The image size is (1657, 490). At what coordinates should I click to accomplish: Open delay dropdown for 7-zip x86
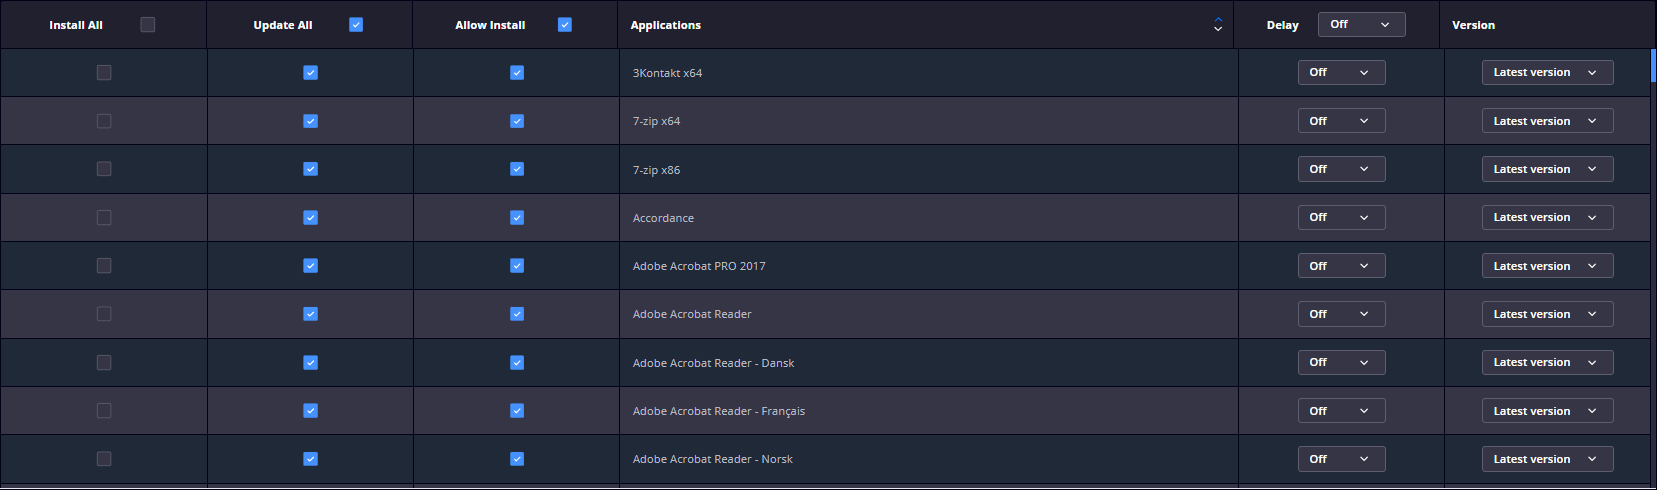coord(1341,170)
